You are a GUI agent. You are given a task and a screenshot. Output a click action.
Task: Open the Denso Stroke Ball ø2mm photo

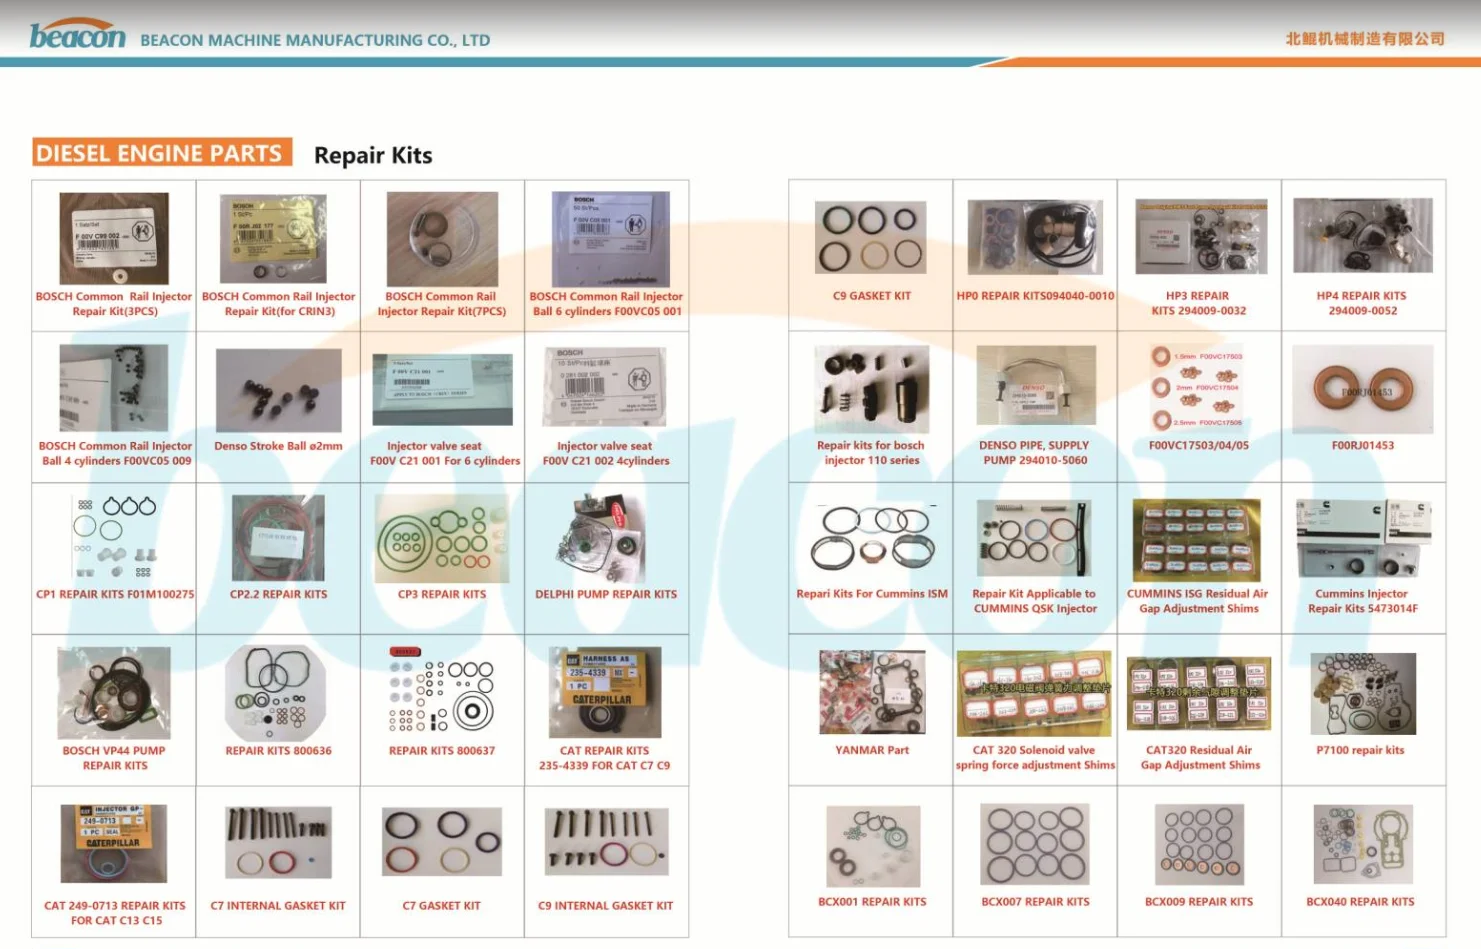pyautogui.click(x=278, y=390)
